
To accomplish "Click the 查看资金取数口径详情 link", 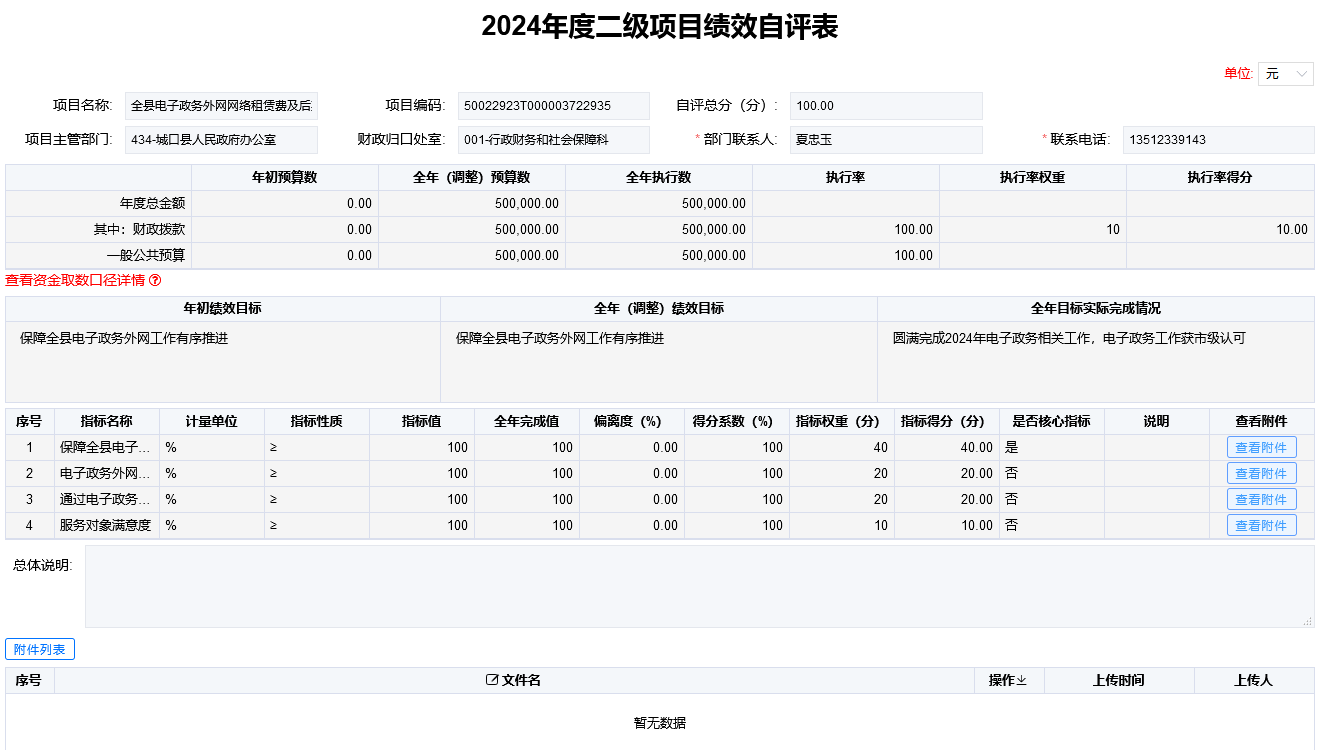I will [x=75, y=280].
